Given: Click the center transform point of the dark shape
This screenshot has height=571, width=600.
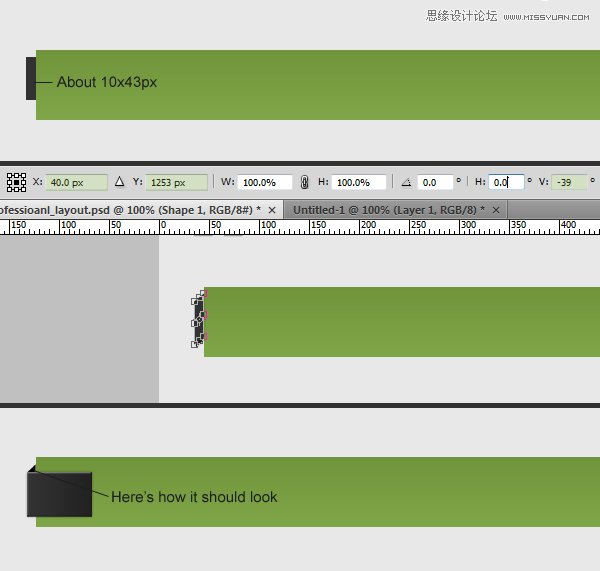Looking at the screenshot, I should coord(199,319).
